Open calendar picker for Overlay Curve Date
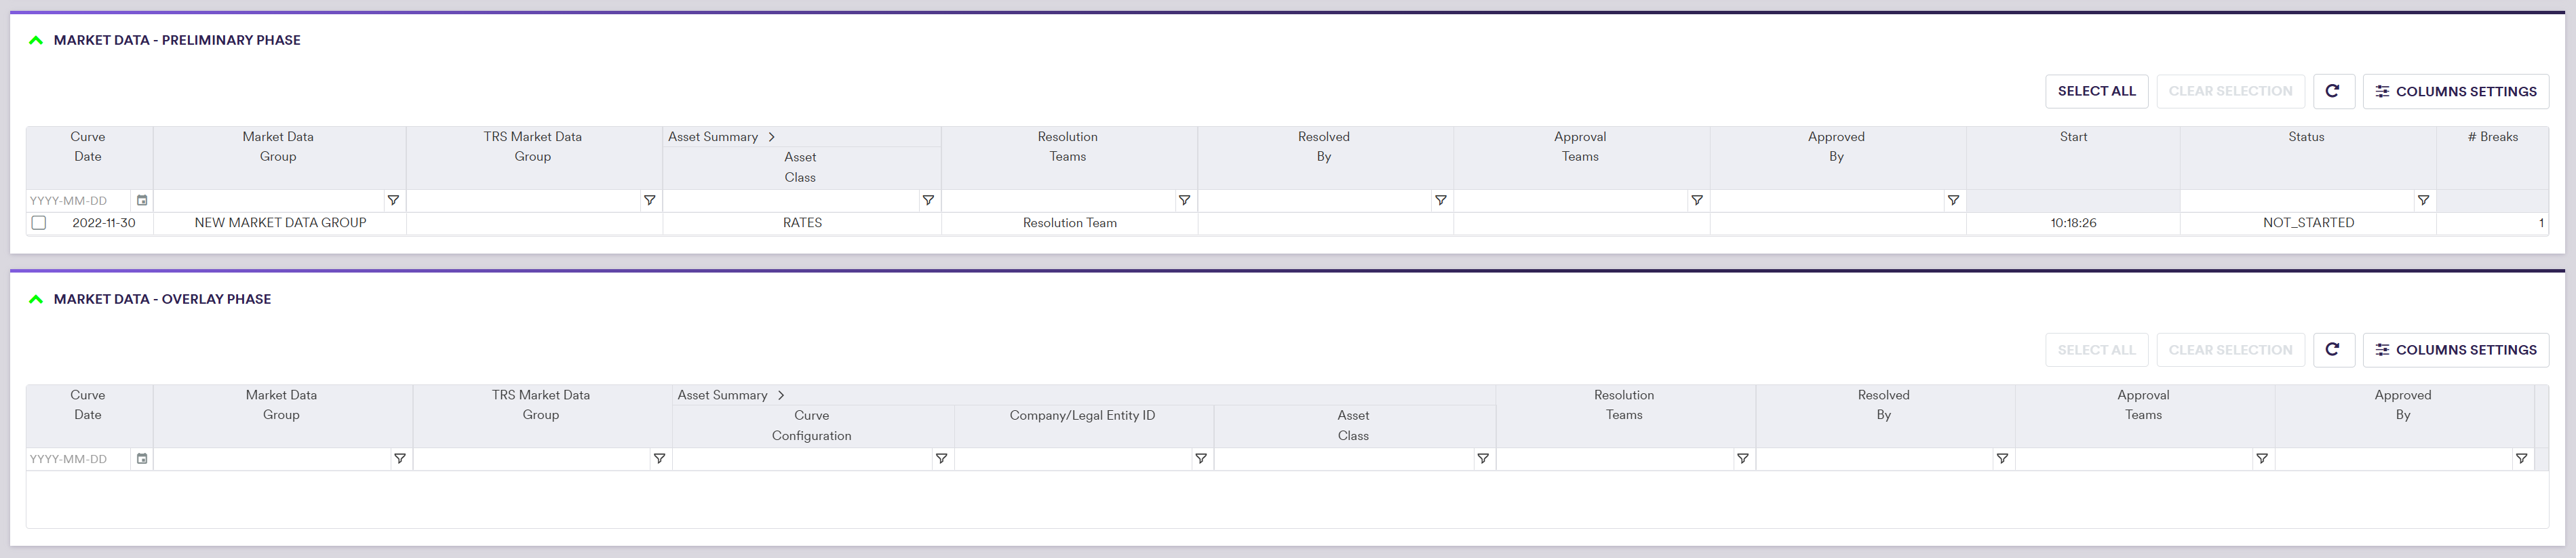Image resolution: width=2576 pixels, height=558 pixels. (x=142, y=459)
